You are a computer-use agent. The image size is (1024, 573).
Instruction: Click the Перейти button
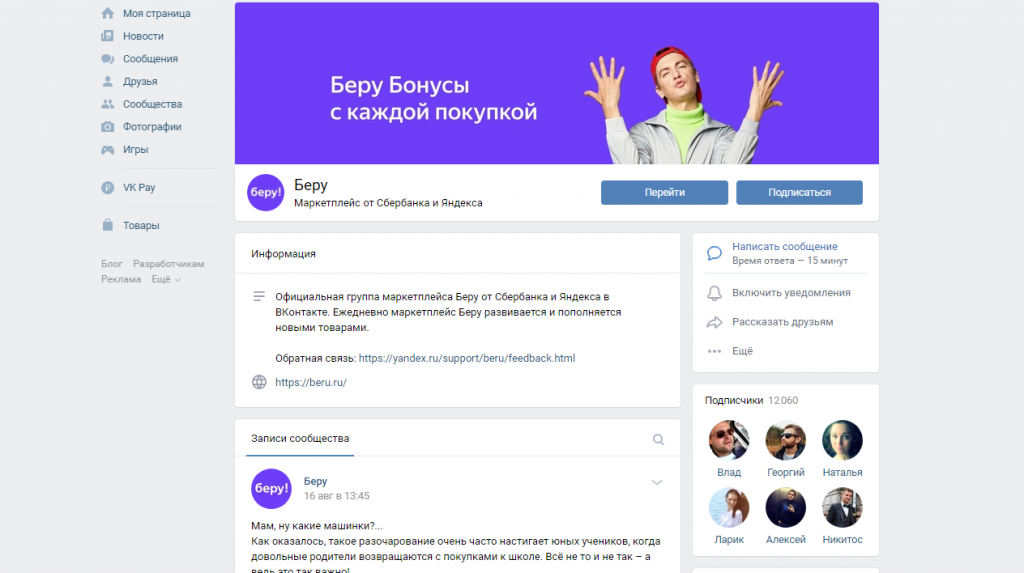pos(664,193)
